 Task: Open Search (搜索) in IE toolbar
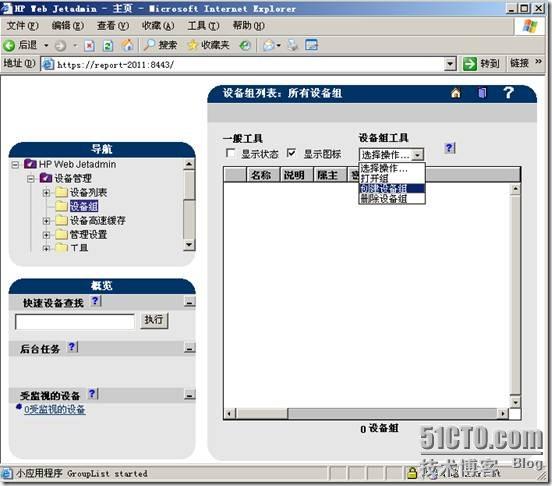[x=160, y=45]
